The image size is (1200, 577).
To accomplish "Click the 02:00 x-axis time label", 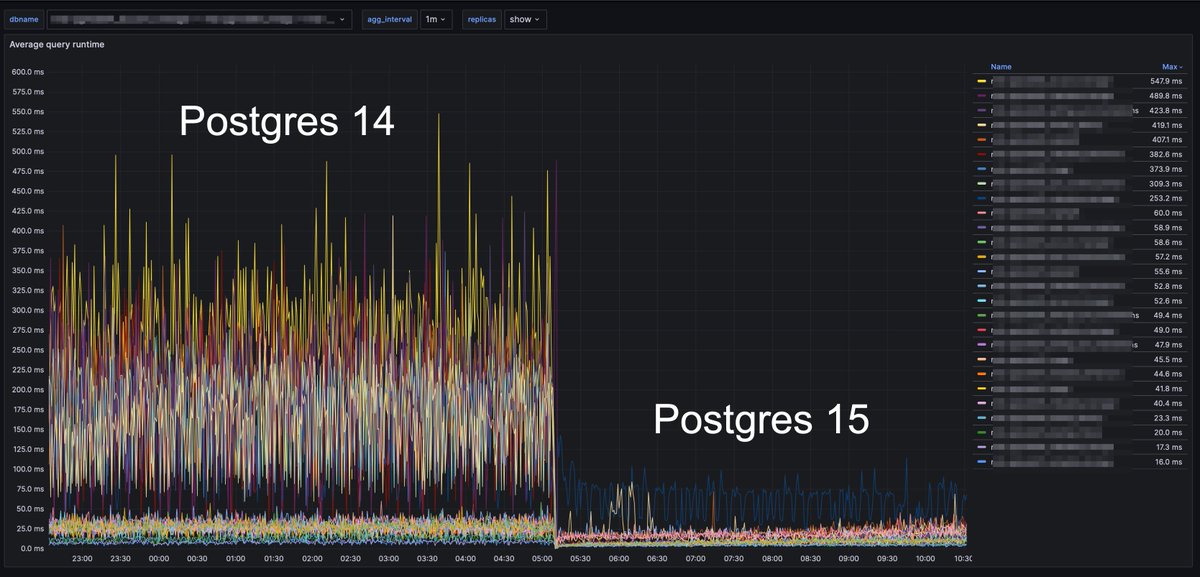I will tap(313, 560).
